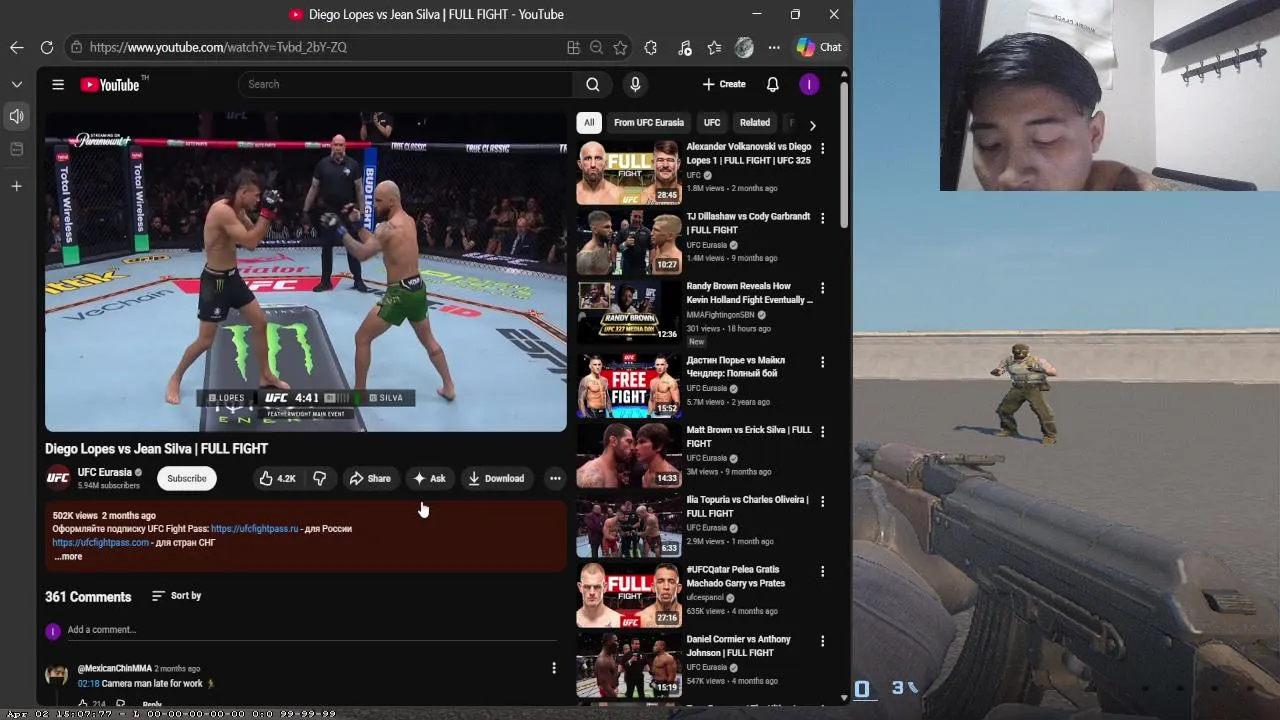
Task: Open the MMAFightingonSBN channel name
Action: tap(721, 315)
